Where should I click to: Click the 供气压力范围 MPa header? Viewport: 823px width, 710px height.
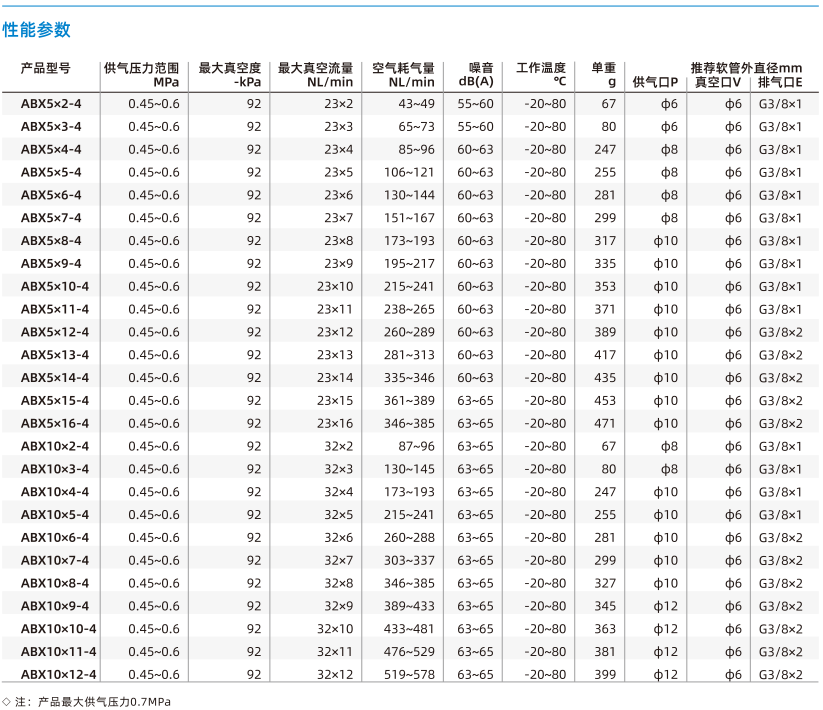tap(141, 75)
